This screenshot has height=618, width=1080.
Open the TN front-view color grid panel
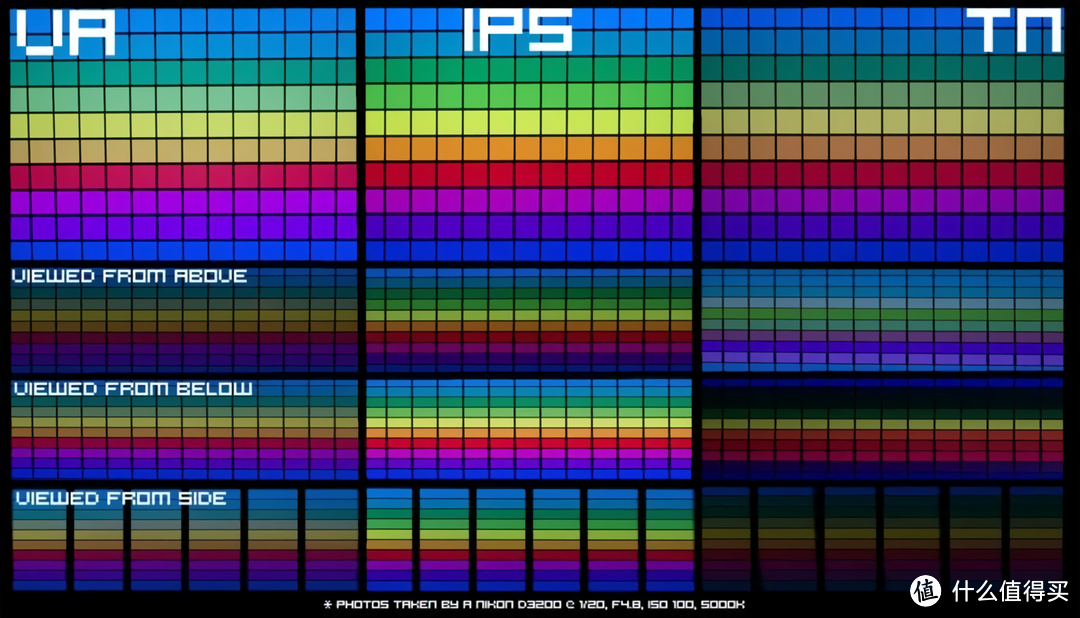coord(882,134)
